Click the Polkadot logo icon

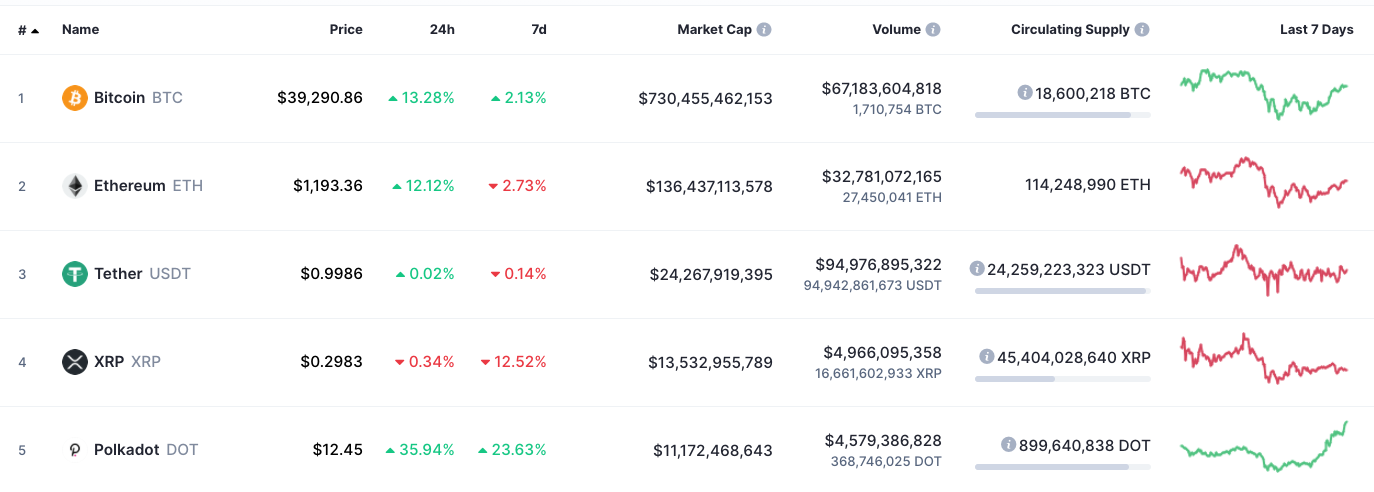point(75,450)
